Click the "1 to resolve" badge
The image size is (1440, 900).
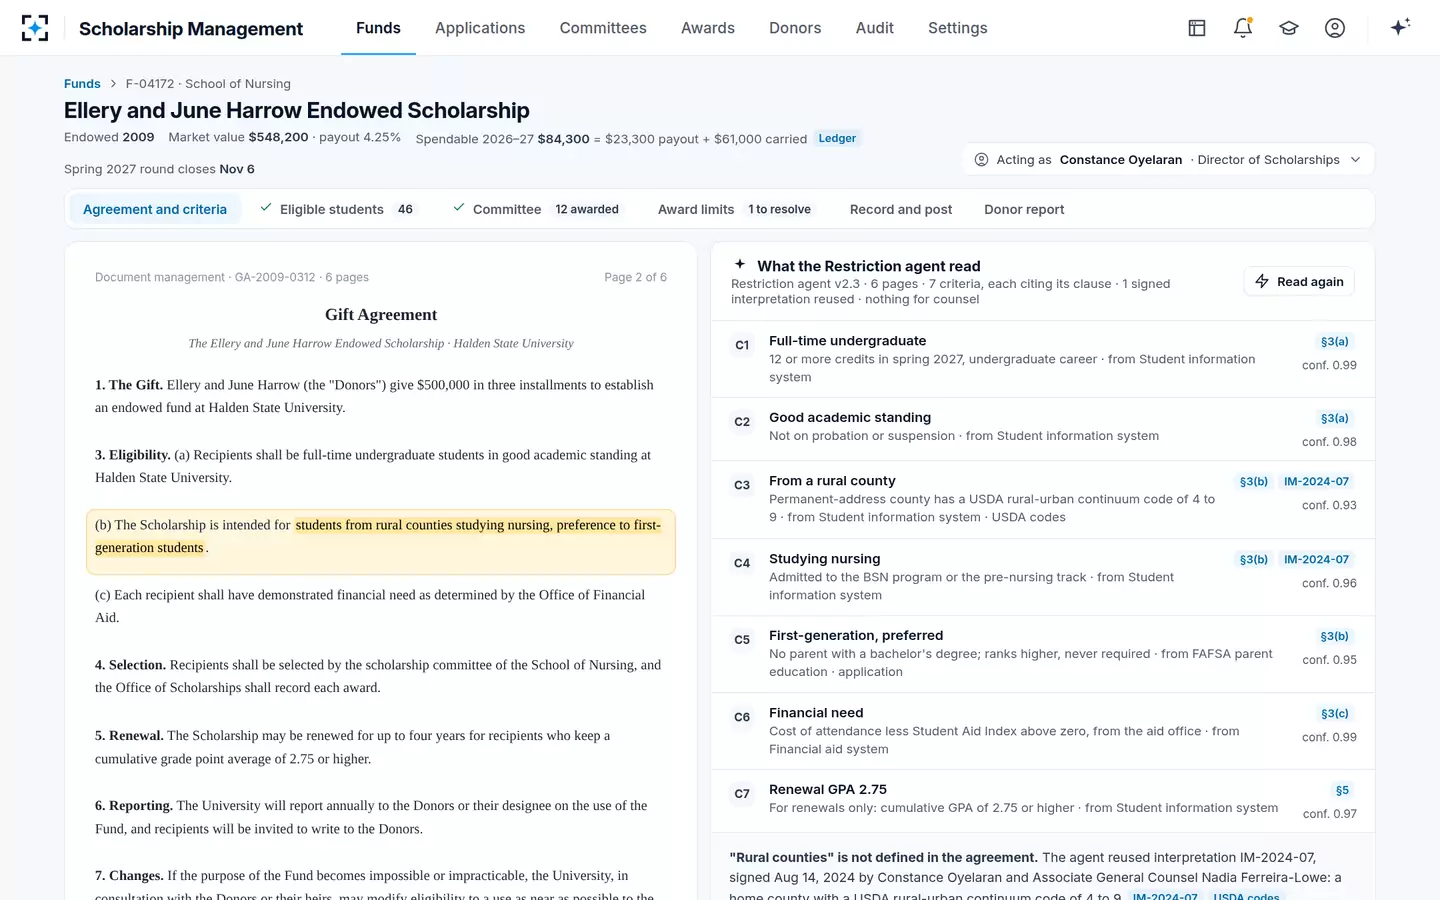coord(779,209)
